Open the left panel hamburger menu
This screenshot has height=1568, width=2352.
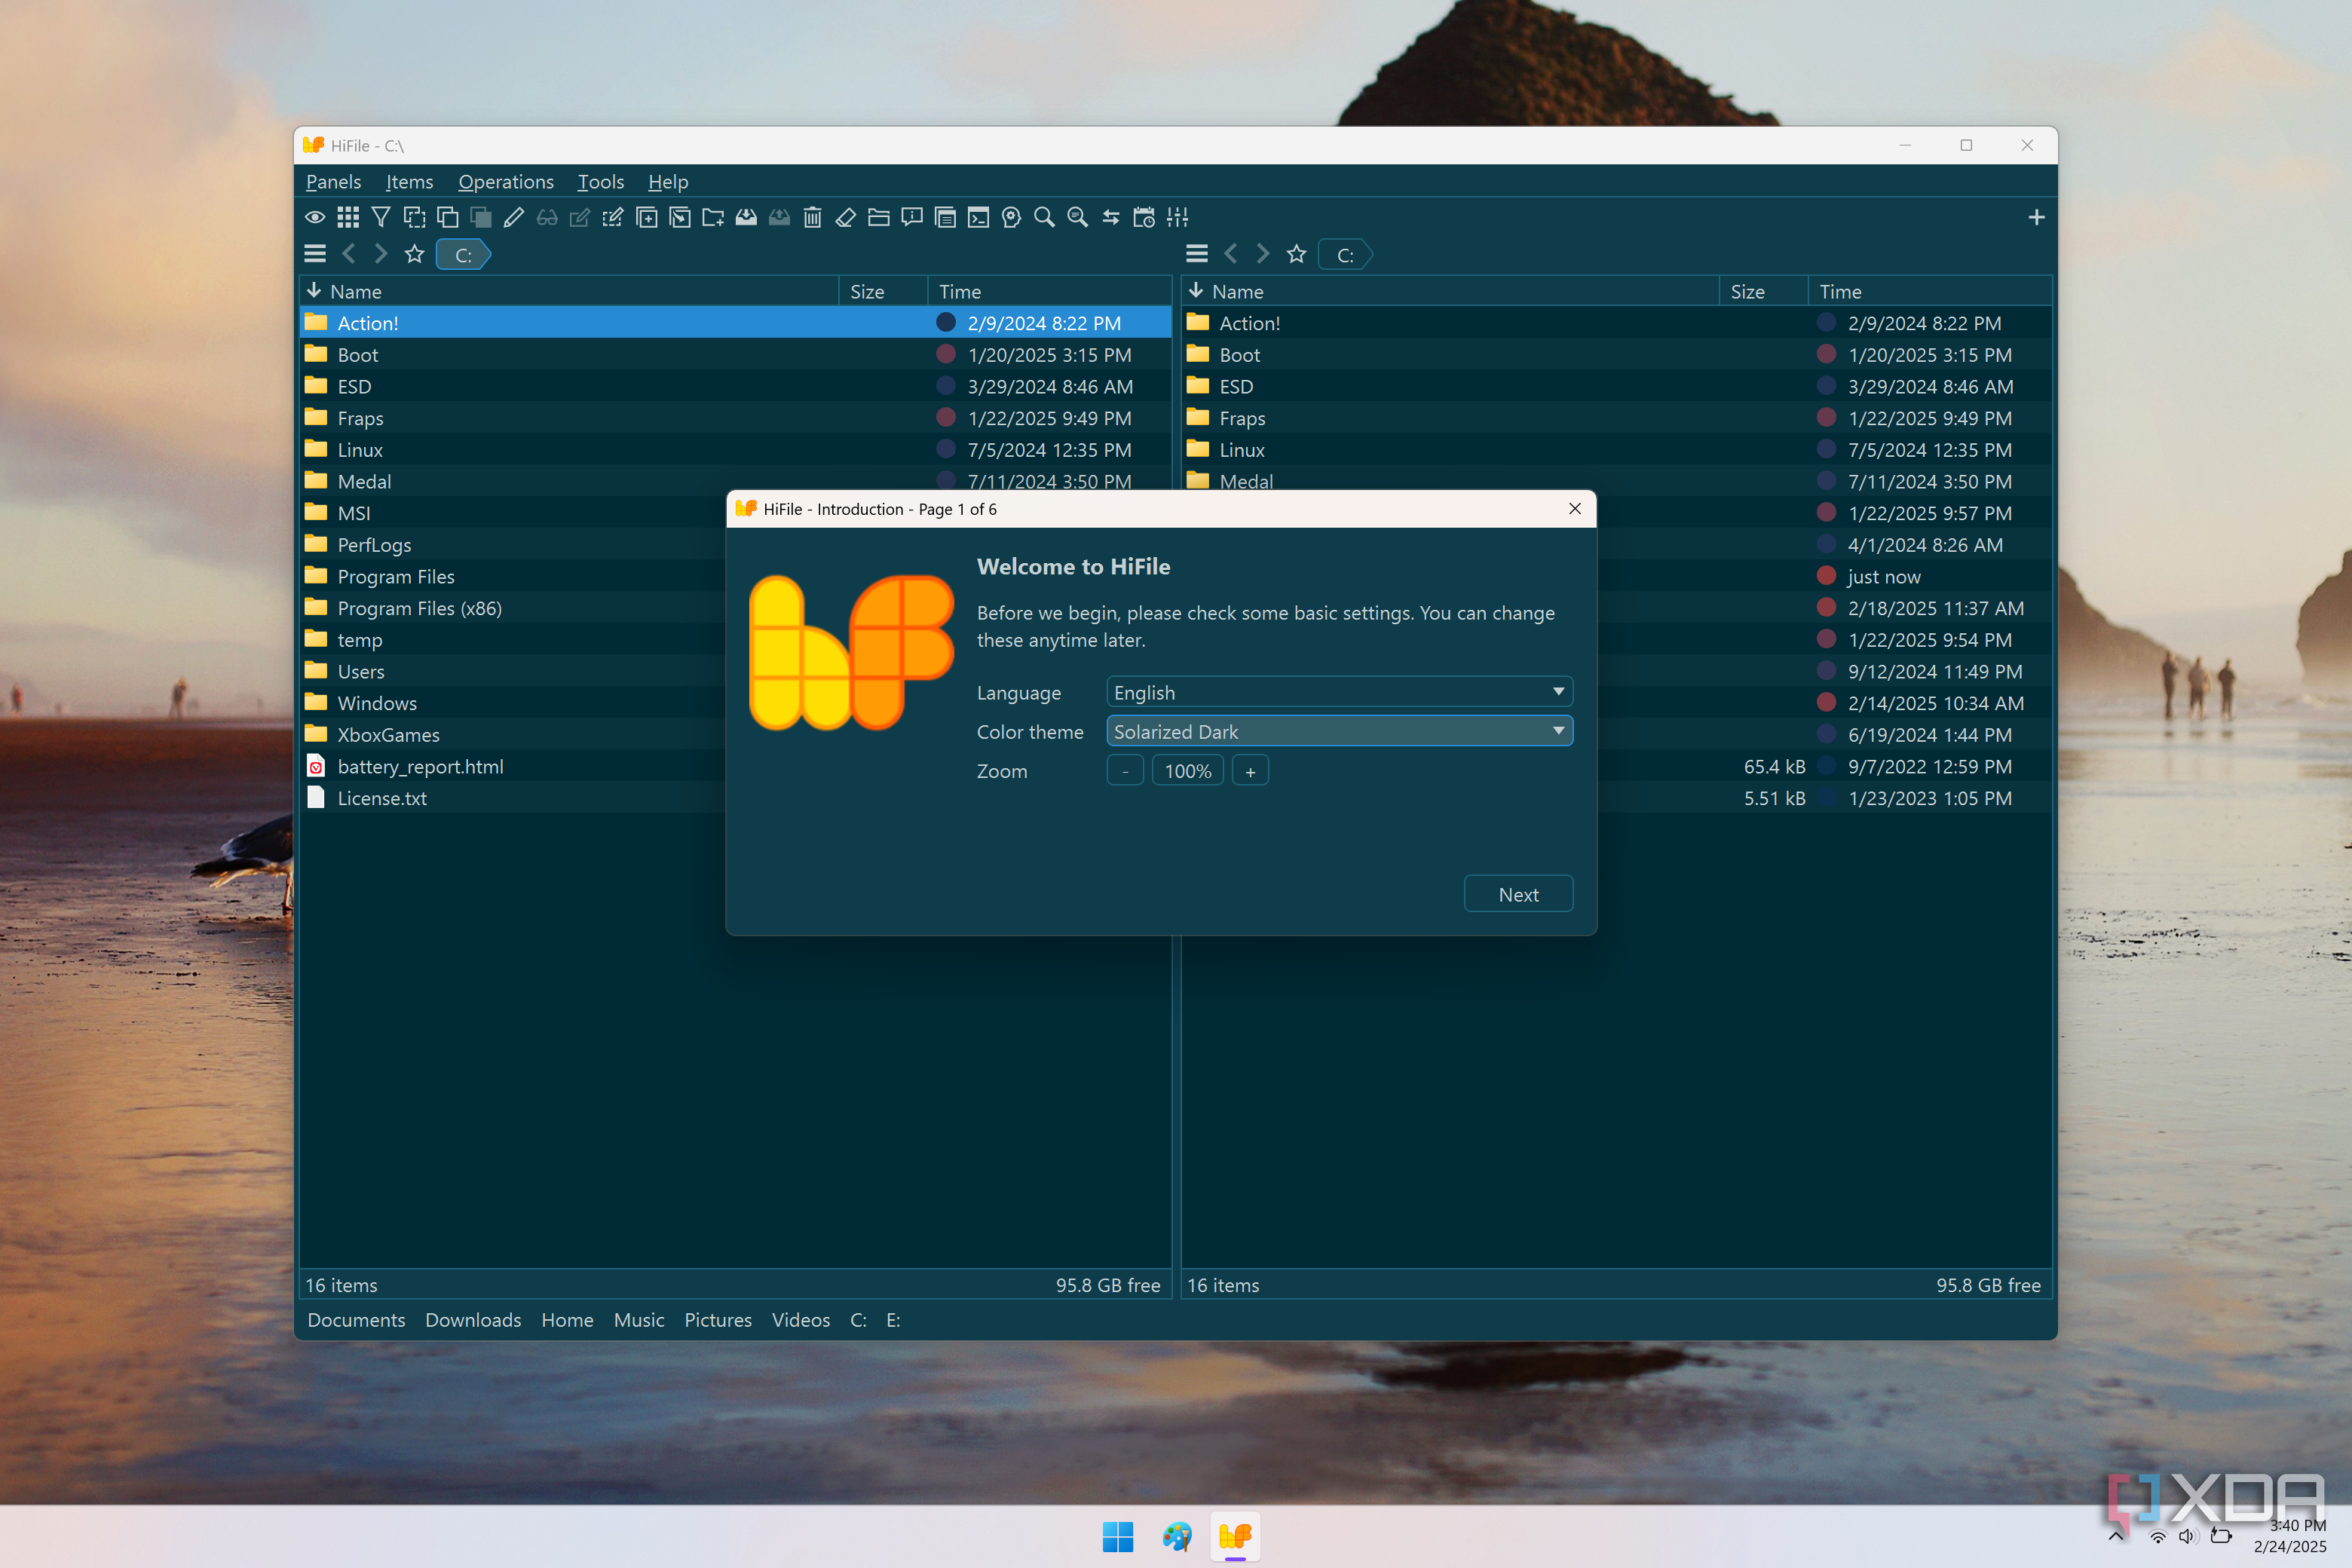[315, 254]
